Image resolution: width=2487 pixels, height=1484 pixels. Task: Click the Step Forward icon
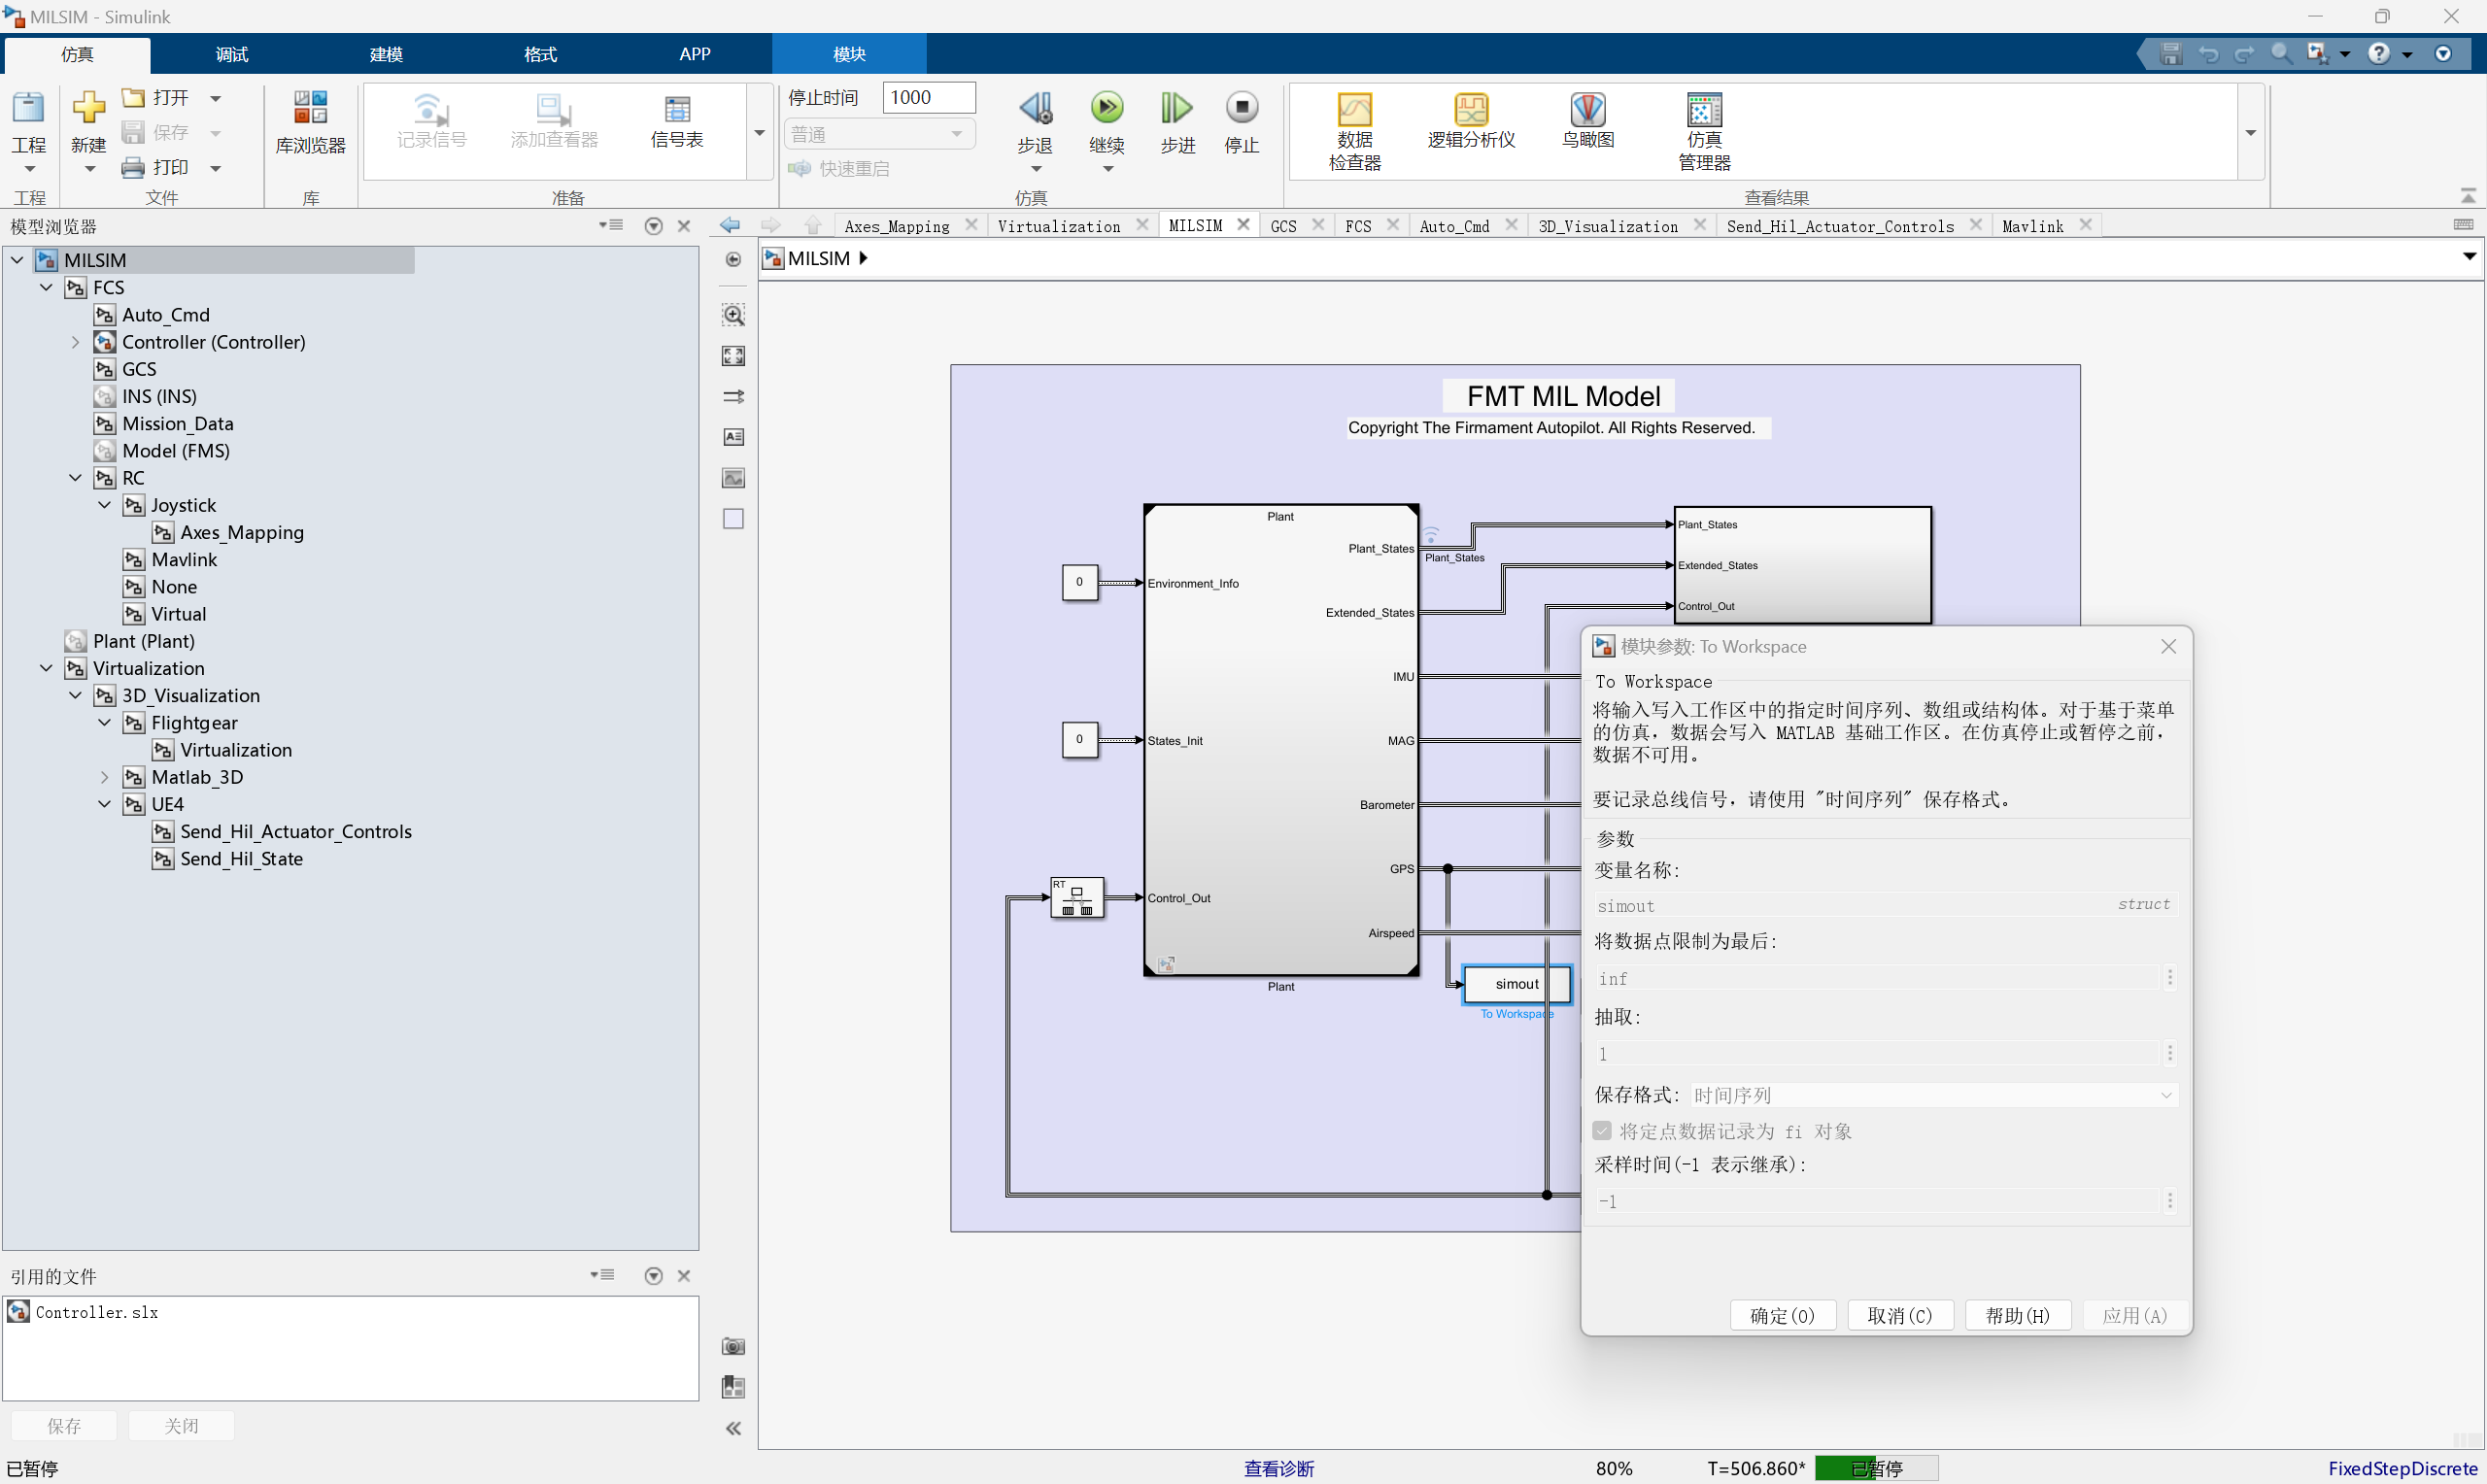(x=1177, y=107)
